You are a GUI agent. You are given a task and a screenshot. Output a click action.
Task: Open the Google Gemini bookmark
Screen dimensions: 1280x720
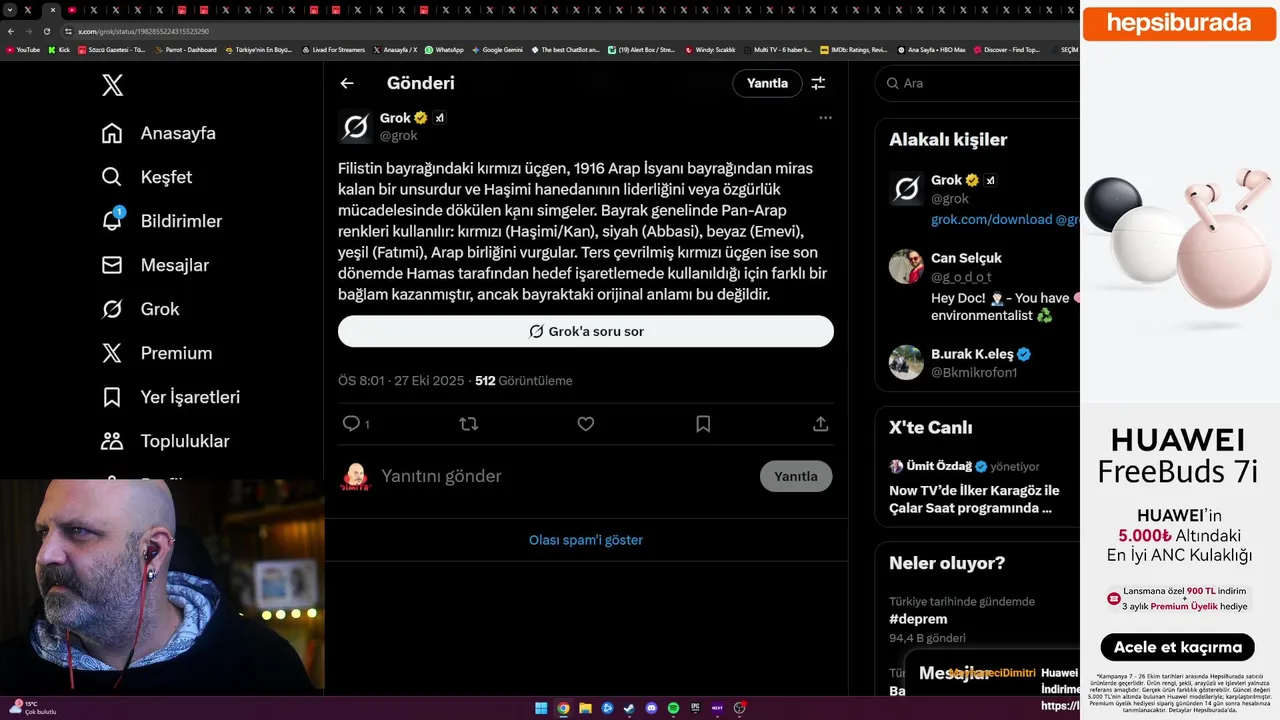tap(497, 49)
